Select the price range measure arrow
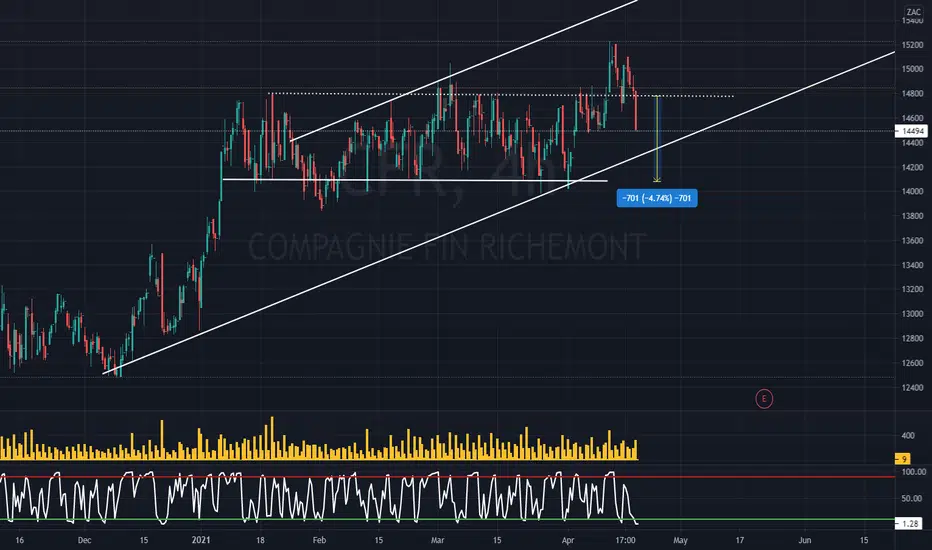 (x=657, y=139)
